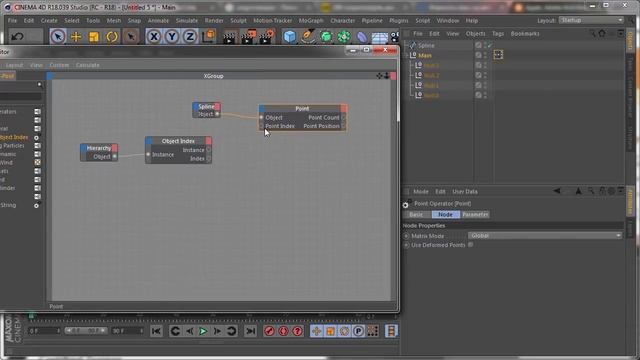Toggle Y axis lock
Image resolution: width=640 pixels, height=360 pixels.
(172, 37)
